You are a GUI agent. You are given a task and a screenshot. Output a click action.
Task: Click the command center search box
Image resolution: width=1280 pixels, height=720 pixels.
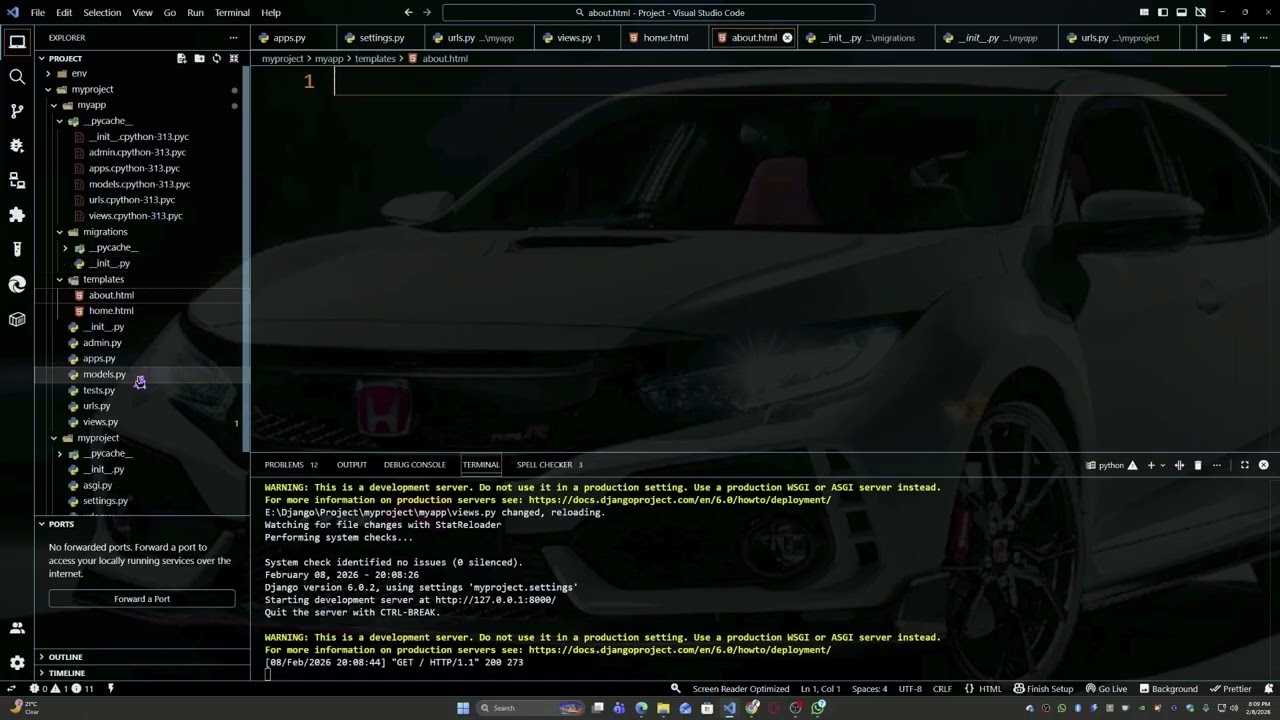[659, 12]
